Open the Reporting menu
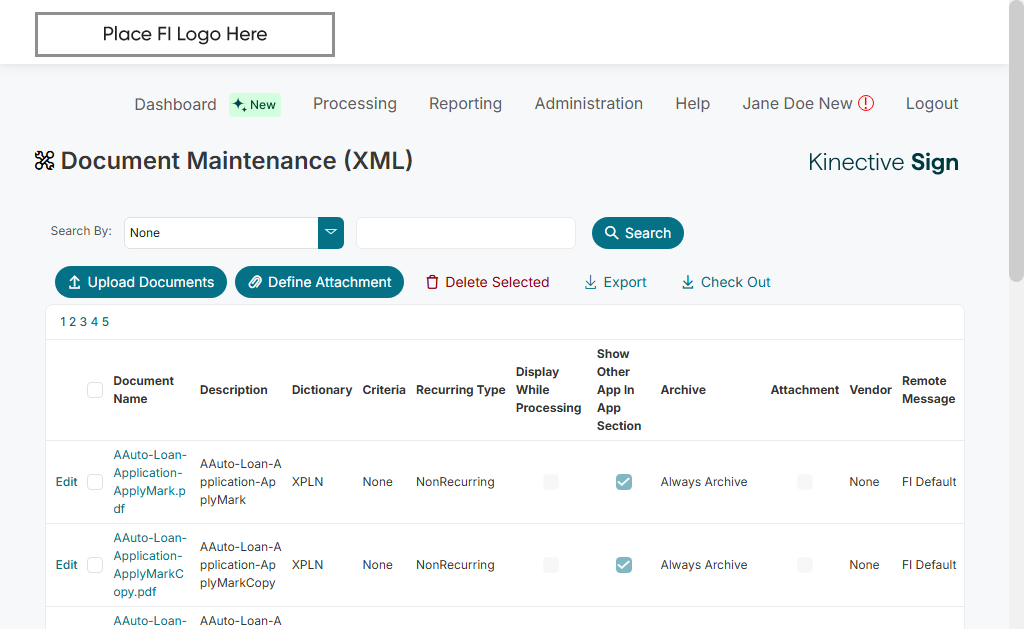Viewport: 1024px width, 629px height. [465, 104]
